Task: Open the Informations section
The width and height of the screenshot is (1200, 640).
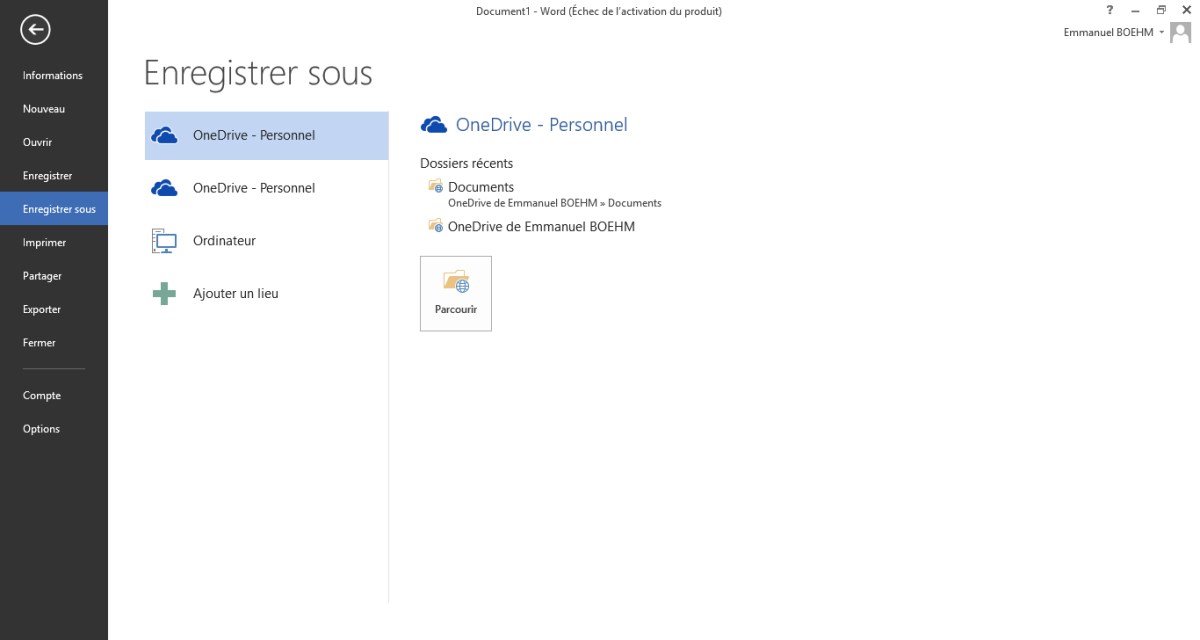Action: [x=53, y=76]
